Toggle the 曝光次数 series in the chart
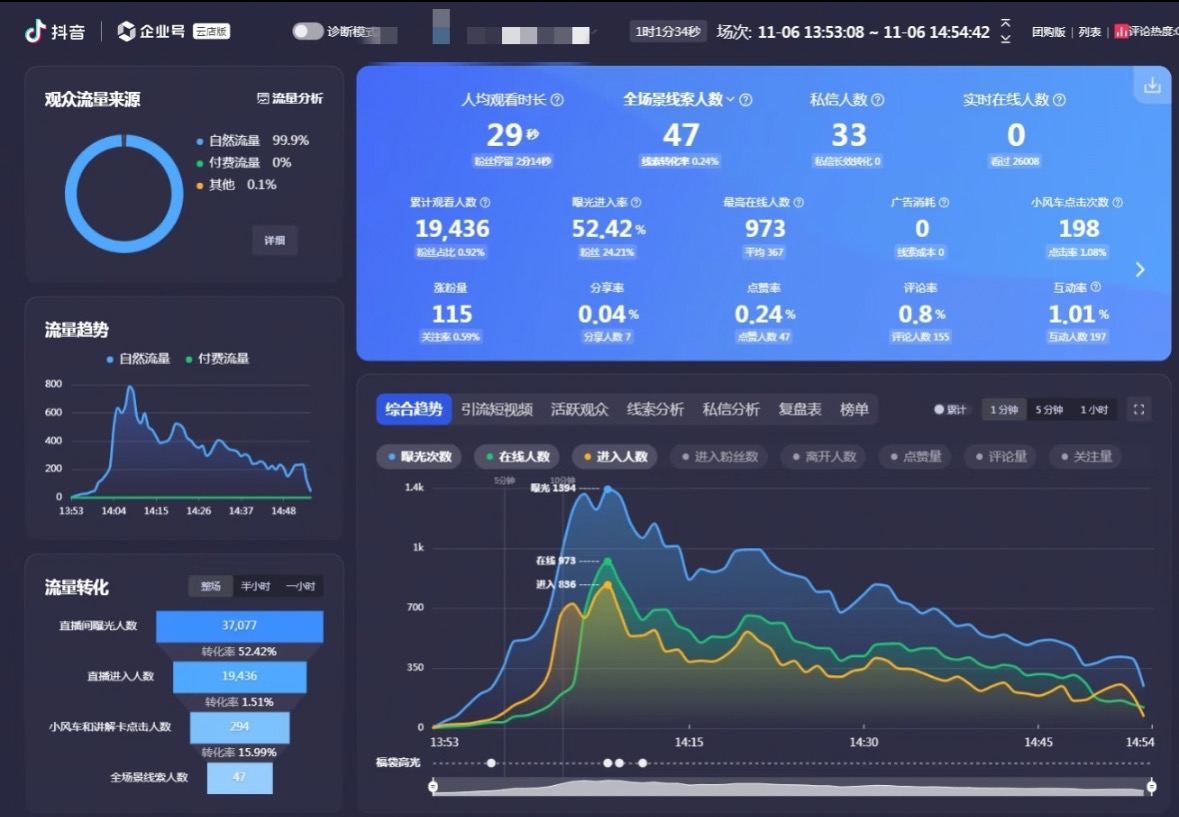The image size is (1179, 817). click(420, 456)
